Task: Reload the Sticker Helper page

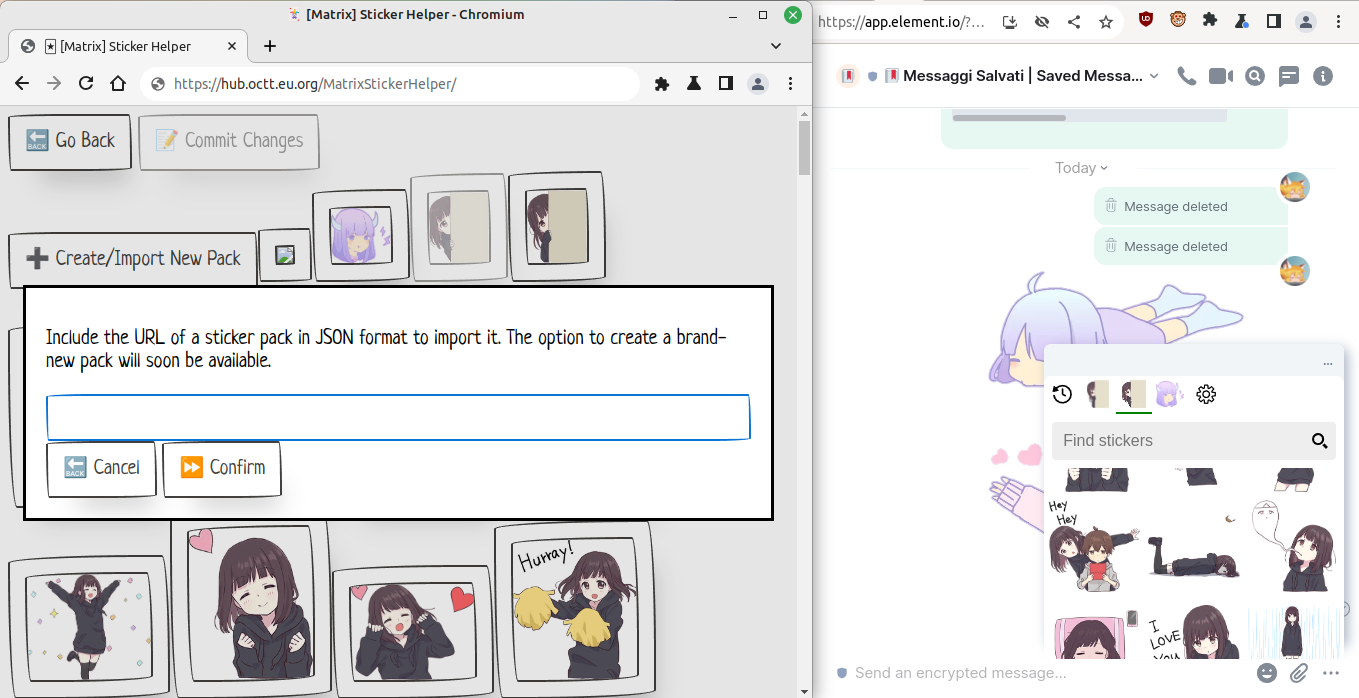Action: point(86,84)
